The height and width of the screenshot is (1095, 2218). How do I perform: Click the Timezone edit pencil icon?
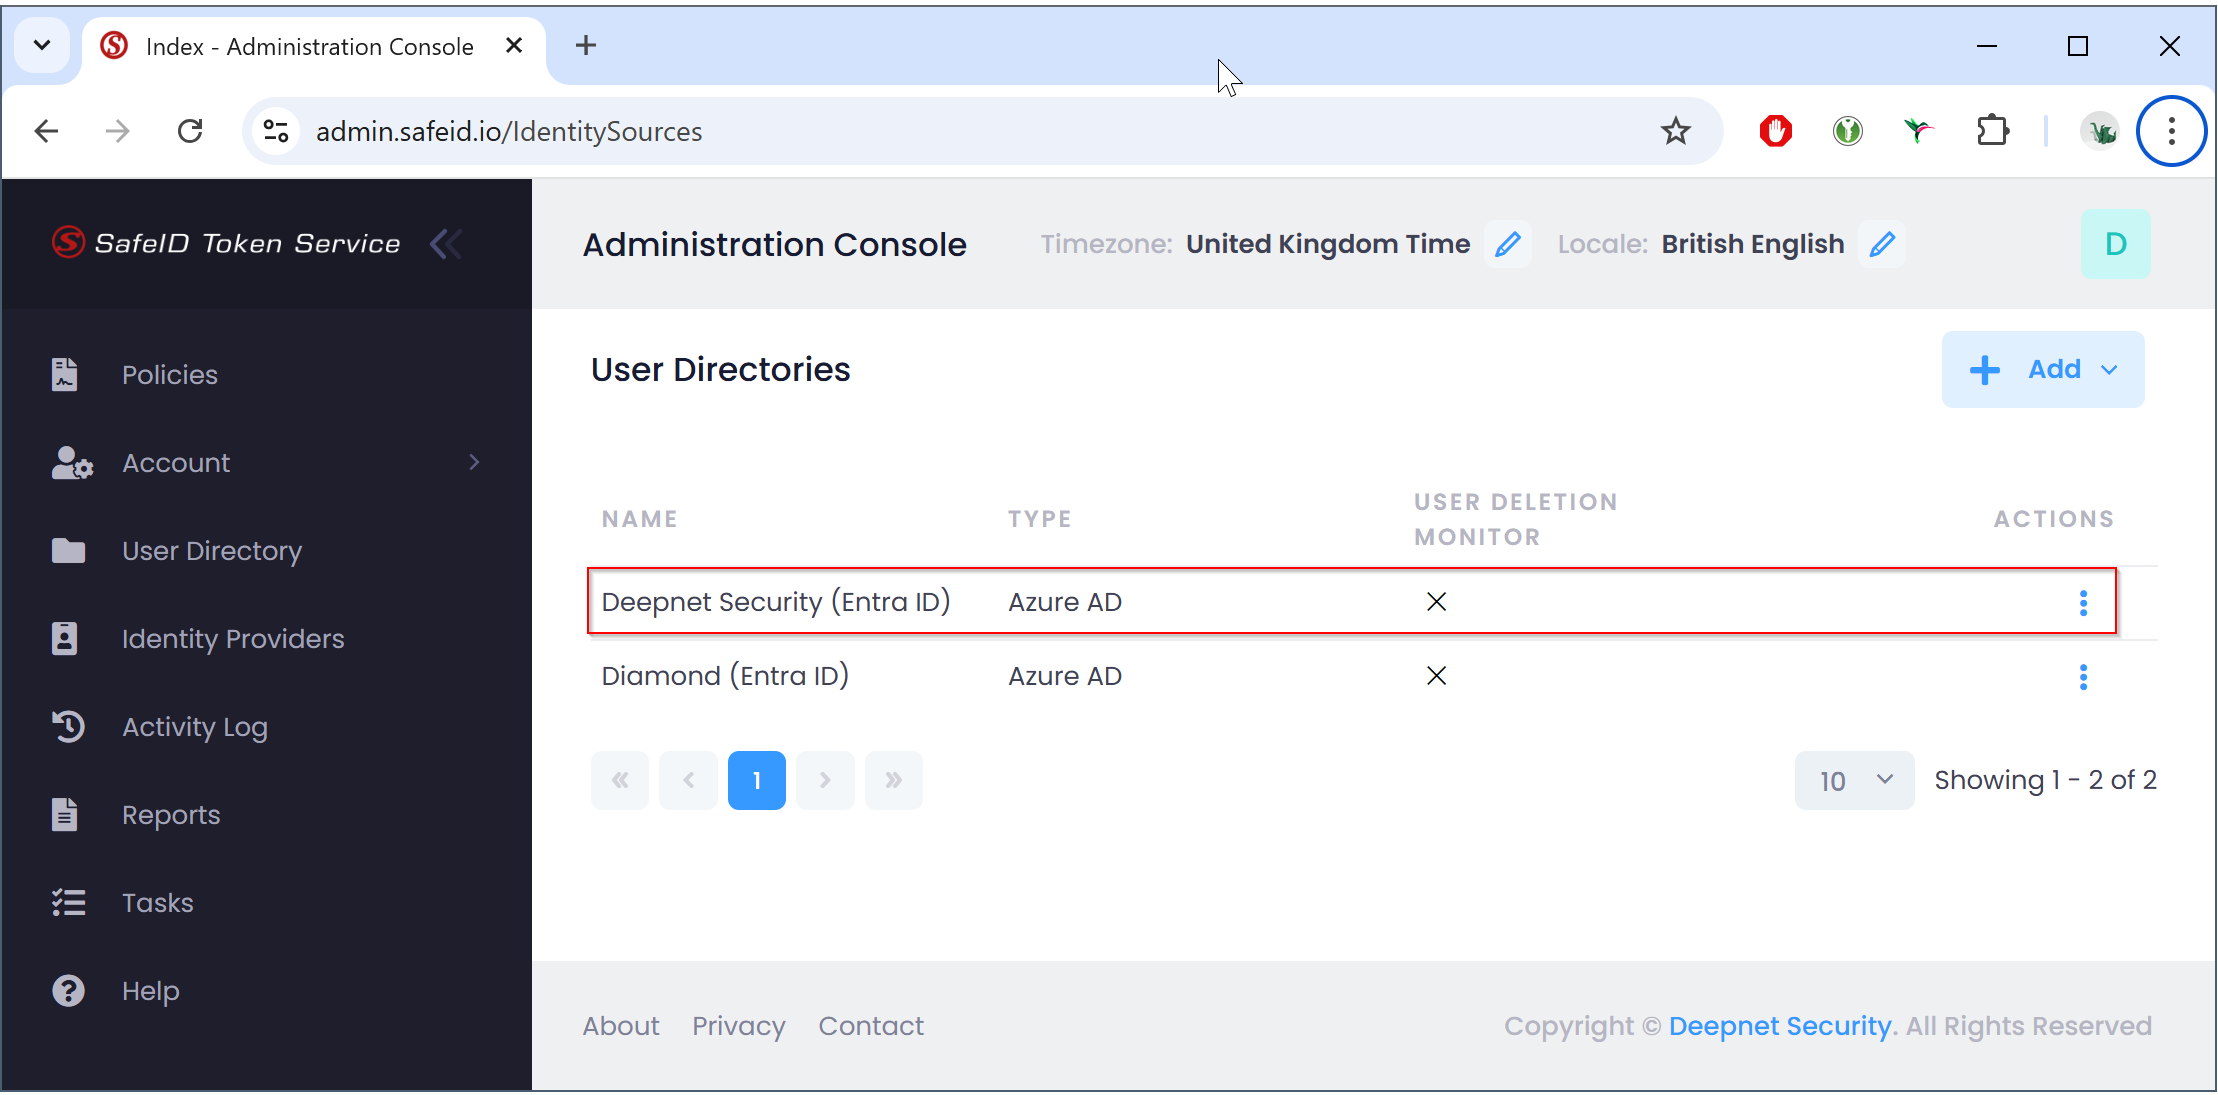tap(1508, 244)
